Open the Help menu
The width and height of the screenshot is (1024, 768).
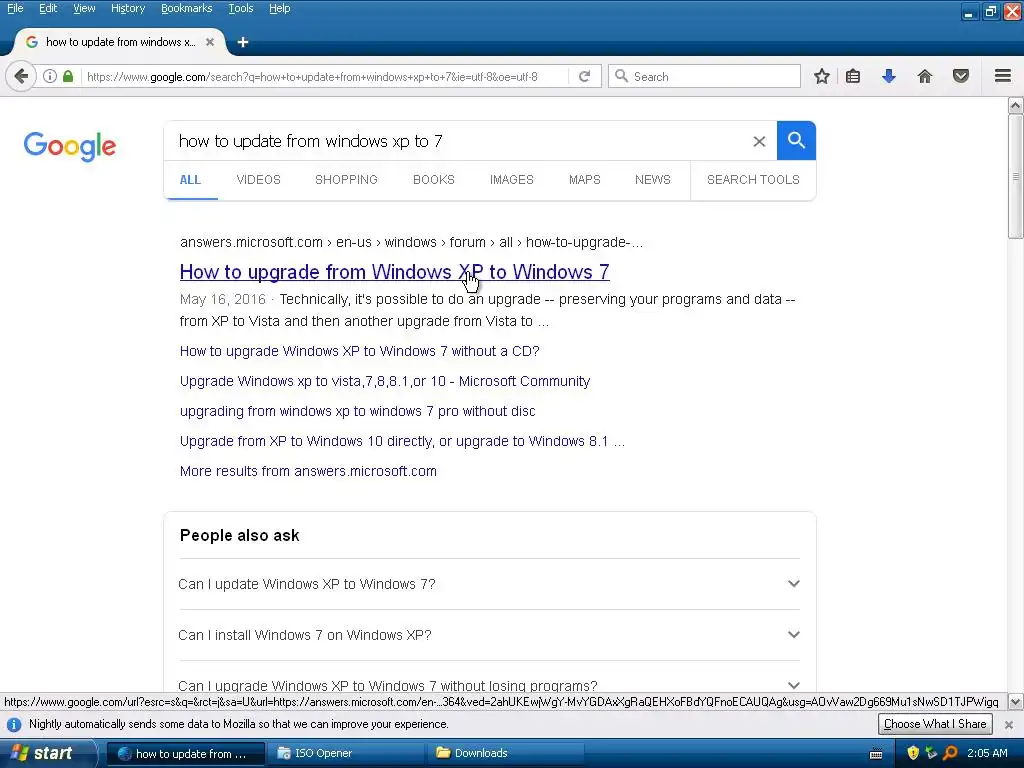pos(280,8)
